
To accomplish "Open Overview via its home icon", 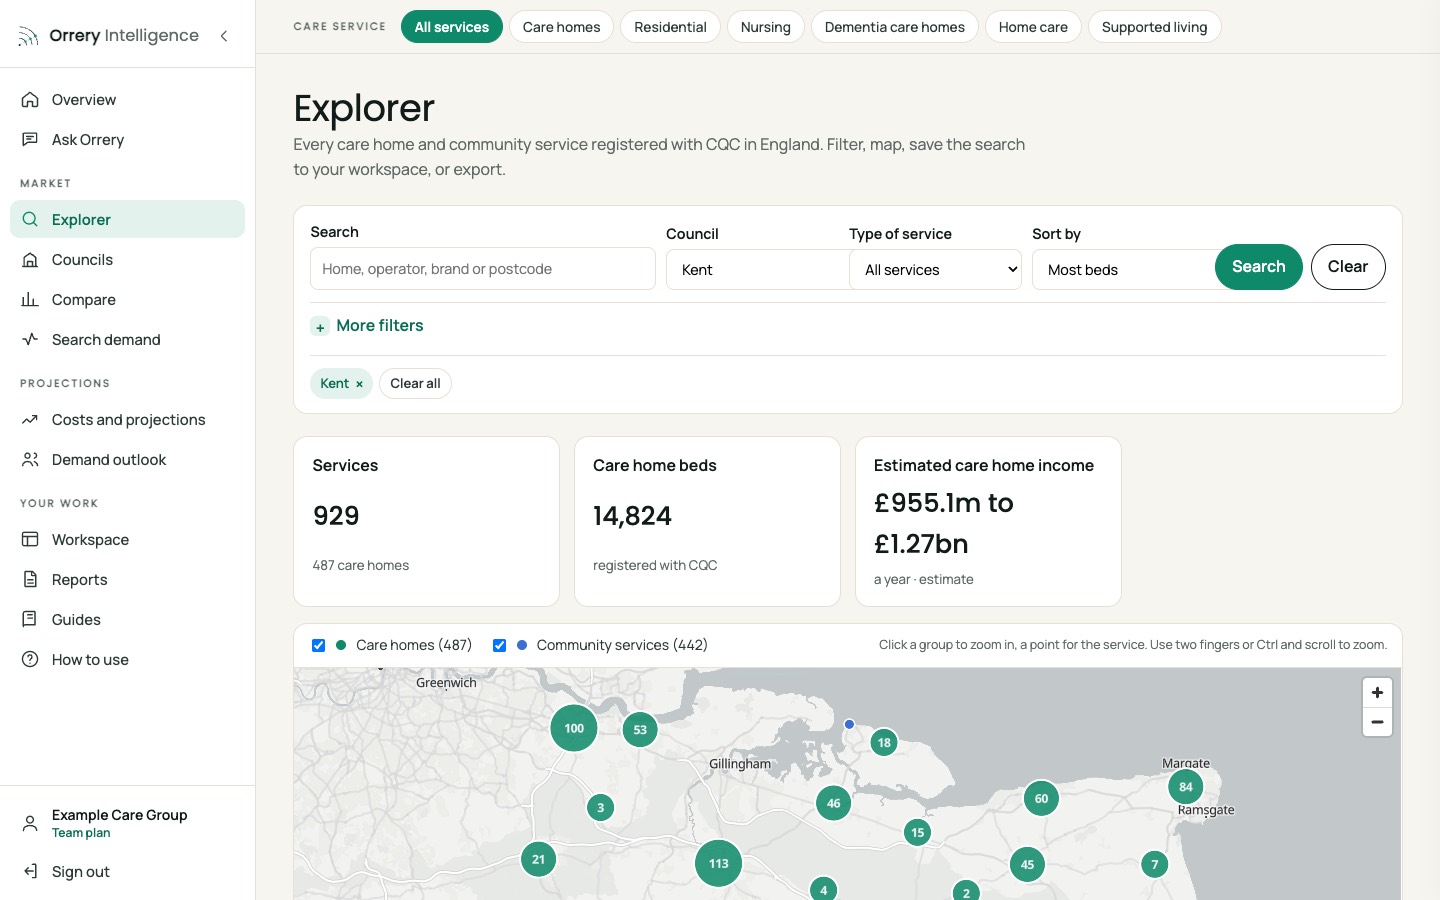I will [30, 100].
